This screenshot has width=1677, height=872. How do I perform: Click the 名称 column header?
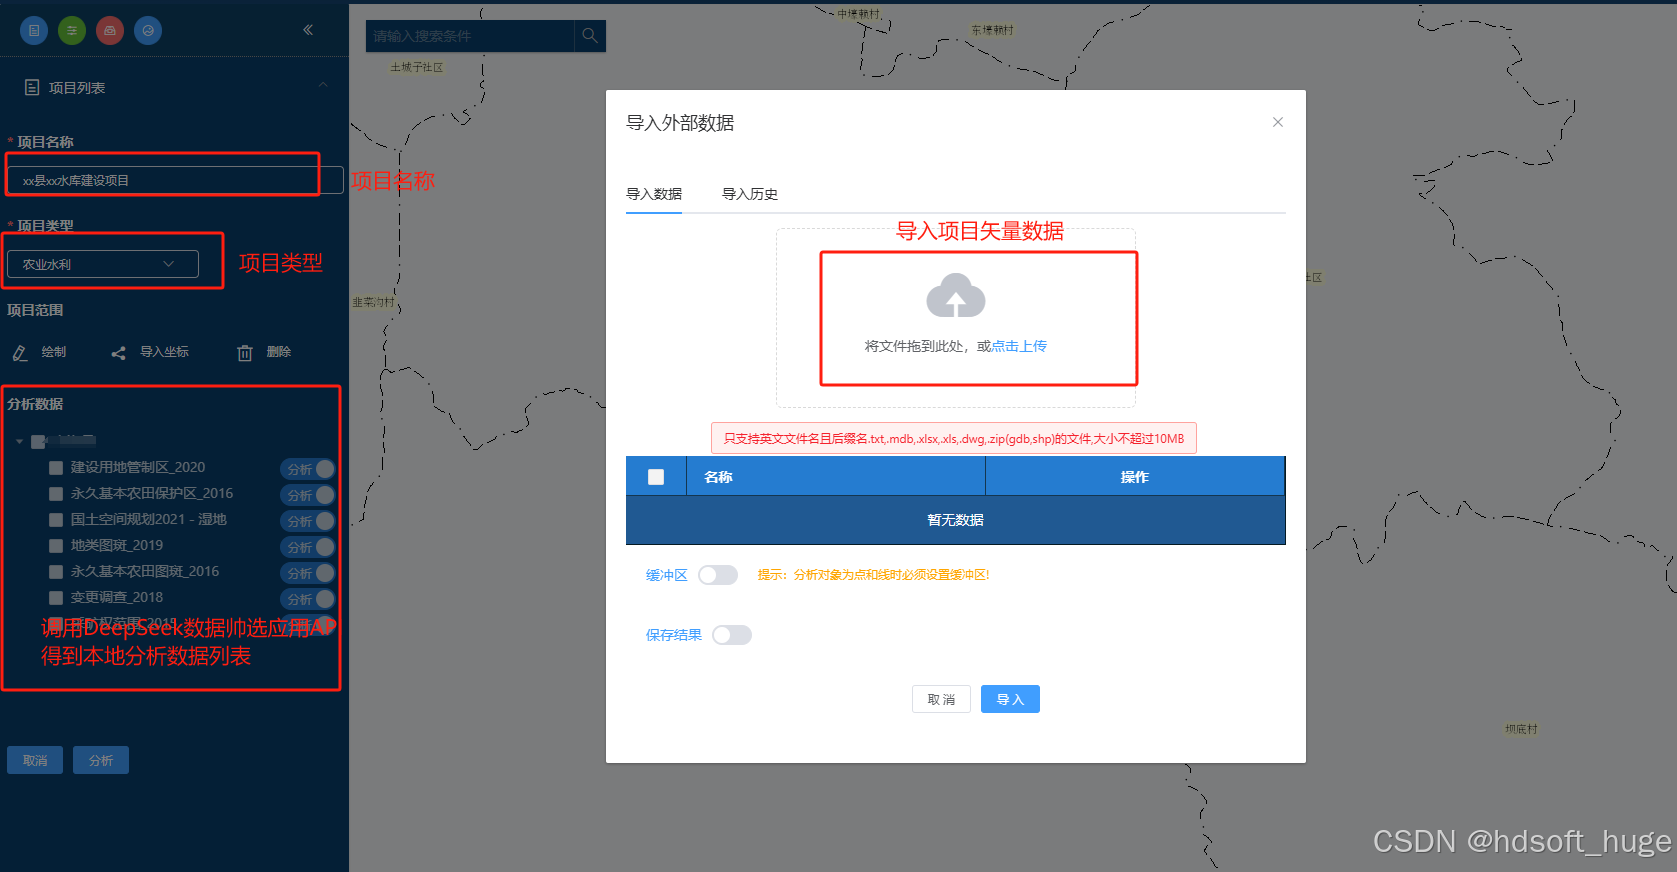click(x=836, y=477)
